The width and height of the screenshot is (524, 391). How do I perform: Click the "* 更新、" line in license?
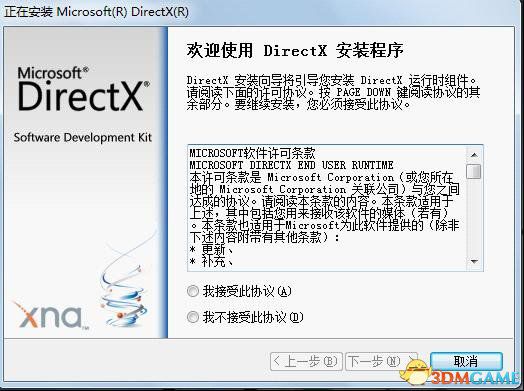211,249
